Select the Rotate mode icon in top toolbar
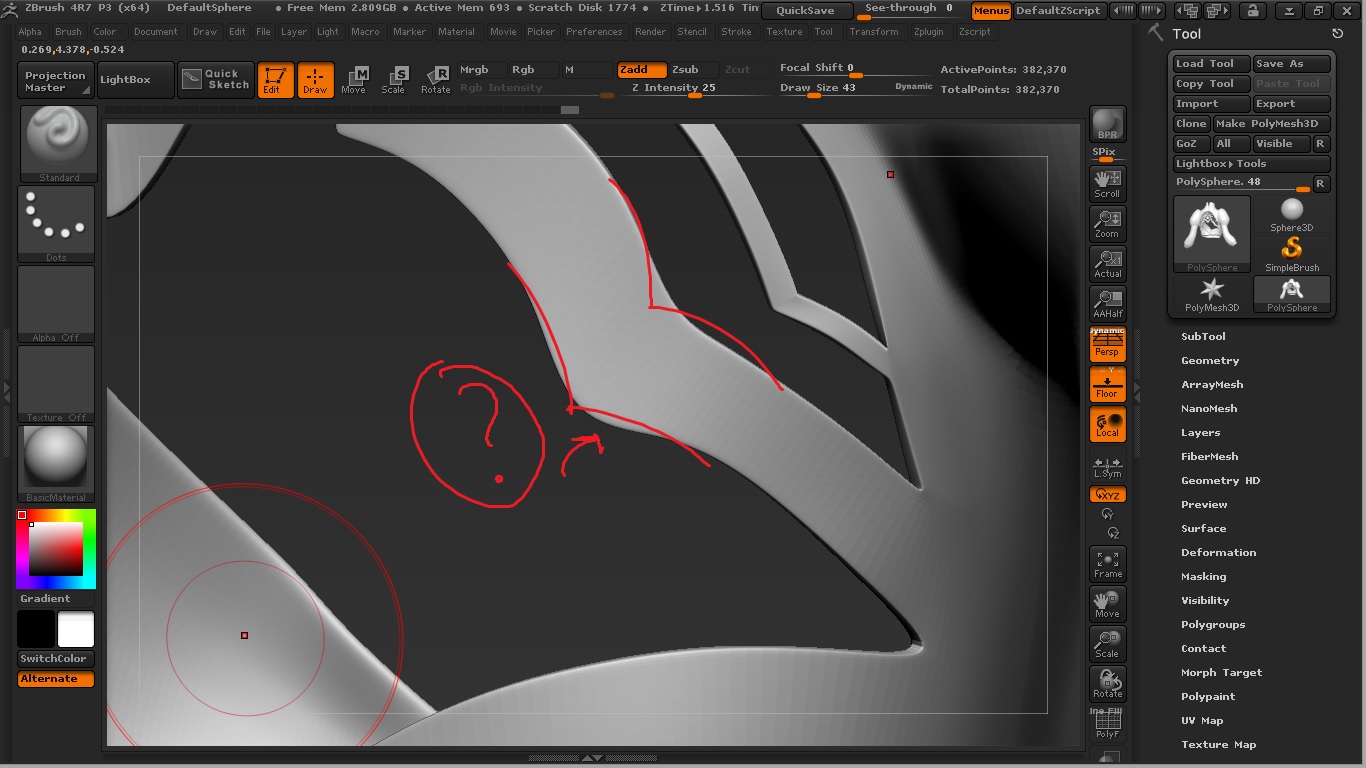Image resolution: width=1366 pixels, height=768 pixels. pyautogui.click(x=435, y=80)
